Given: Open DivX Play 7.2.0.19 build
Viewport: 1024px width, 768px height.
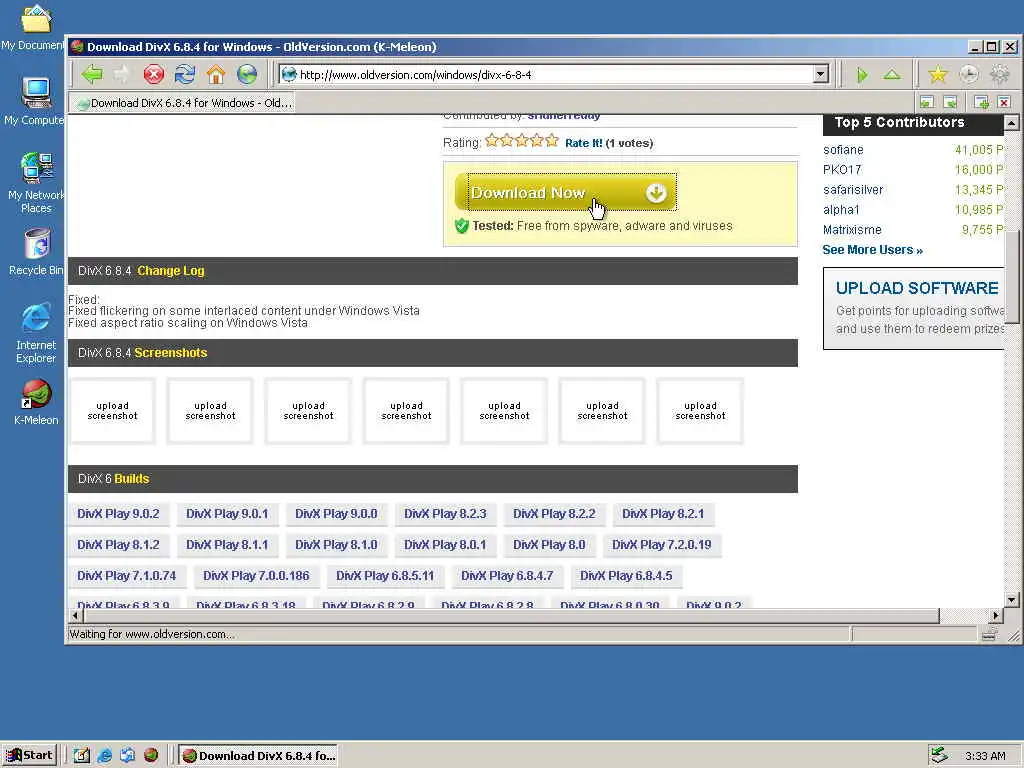Looking at the screenshot, I should point(662,545).
